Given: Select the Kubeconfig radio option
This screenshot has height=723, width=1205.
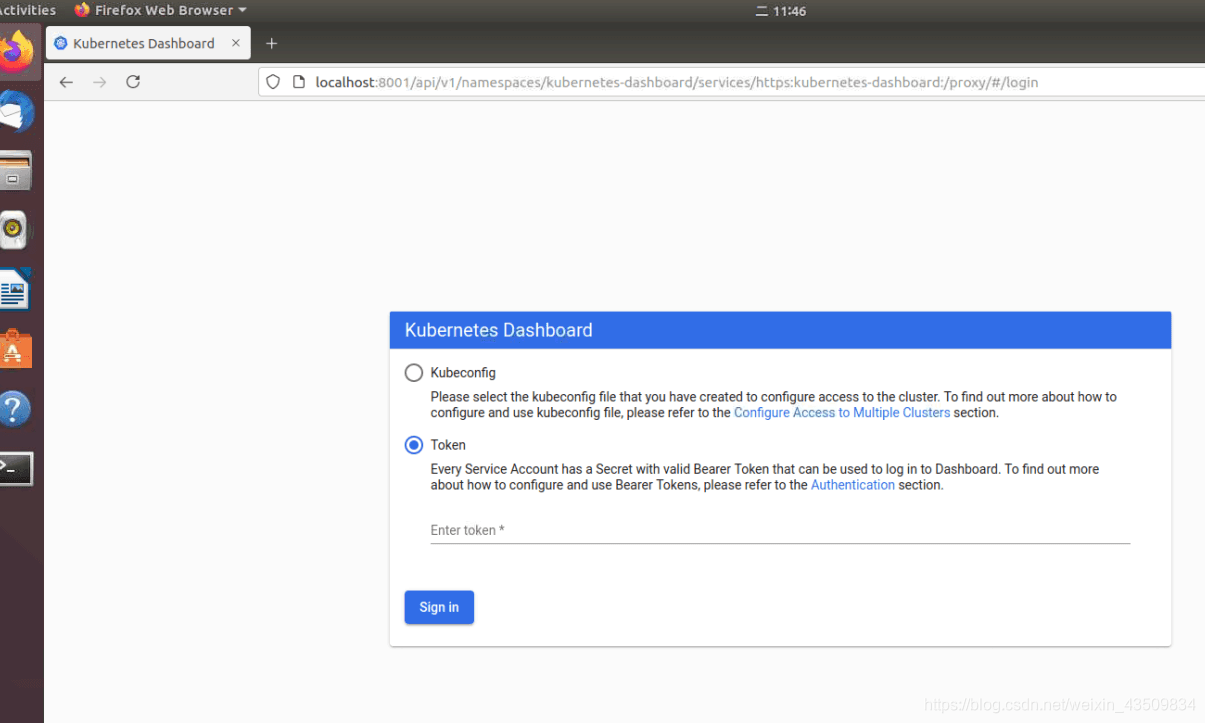Looking at the screenshot, I should pyautogui.click(x=414, y=373).
